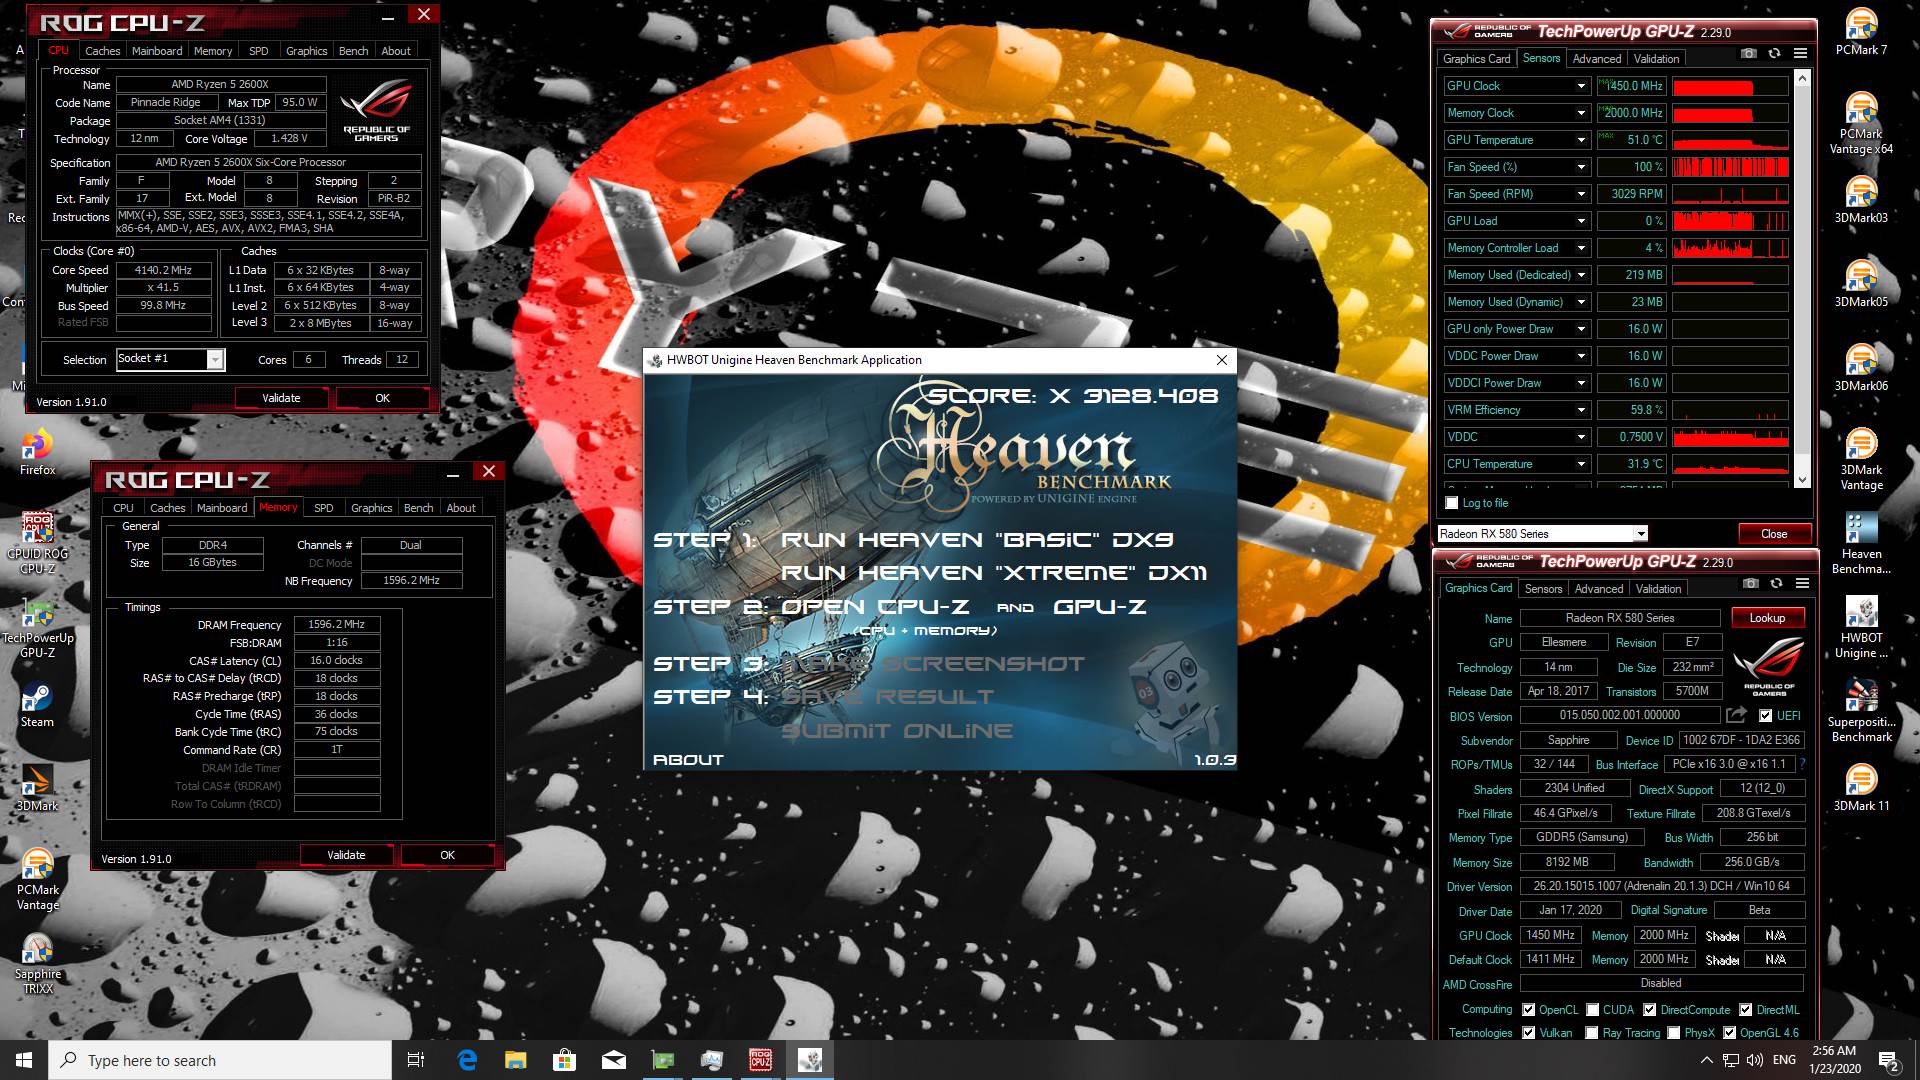This screenshot has width=1920, height=1080.
Task: Click OK in the lower CPU-Z Memory window
Action: click(x=447, y=855)
